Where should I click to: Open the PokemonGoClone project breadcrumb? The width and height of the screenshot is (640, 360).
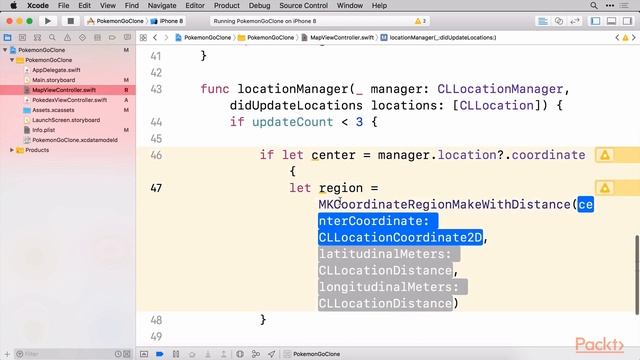pos(203,38)
